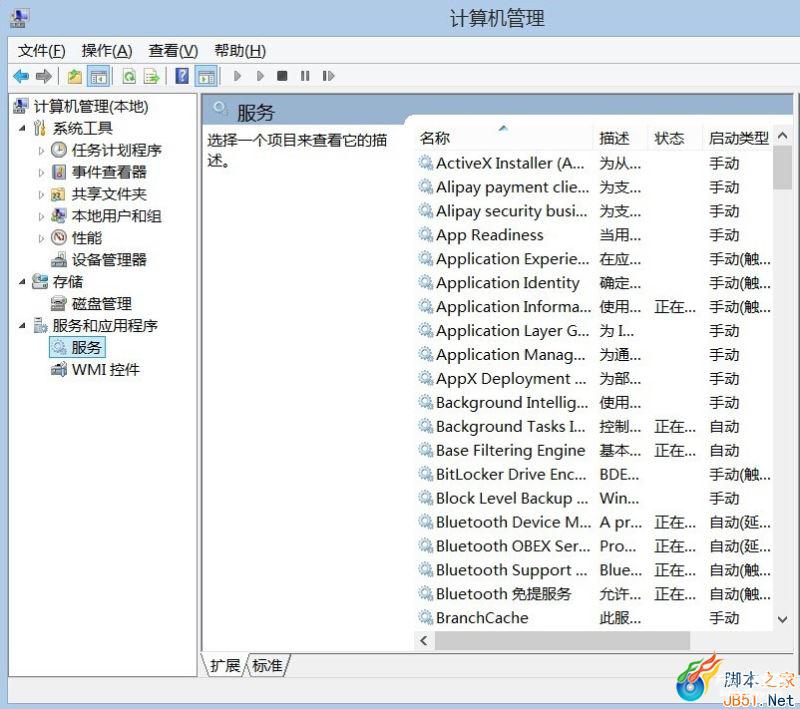Toggle the action pane toolbar icon
800x709 pixels.
pyautogui.click(x=207, y=77)
